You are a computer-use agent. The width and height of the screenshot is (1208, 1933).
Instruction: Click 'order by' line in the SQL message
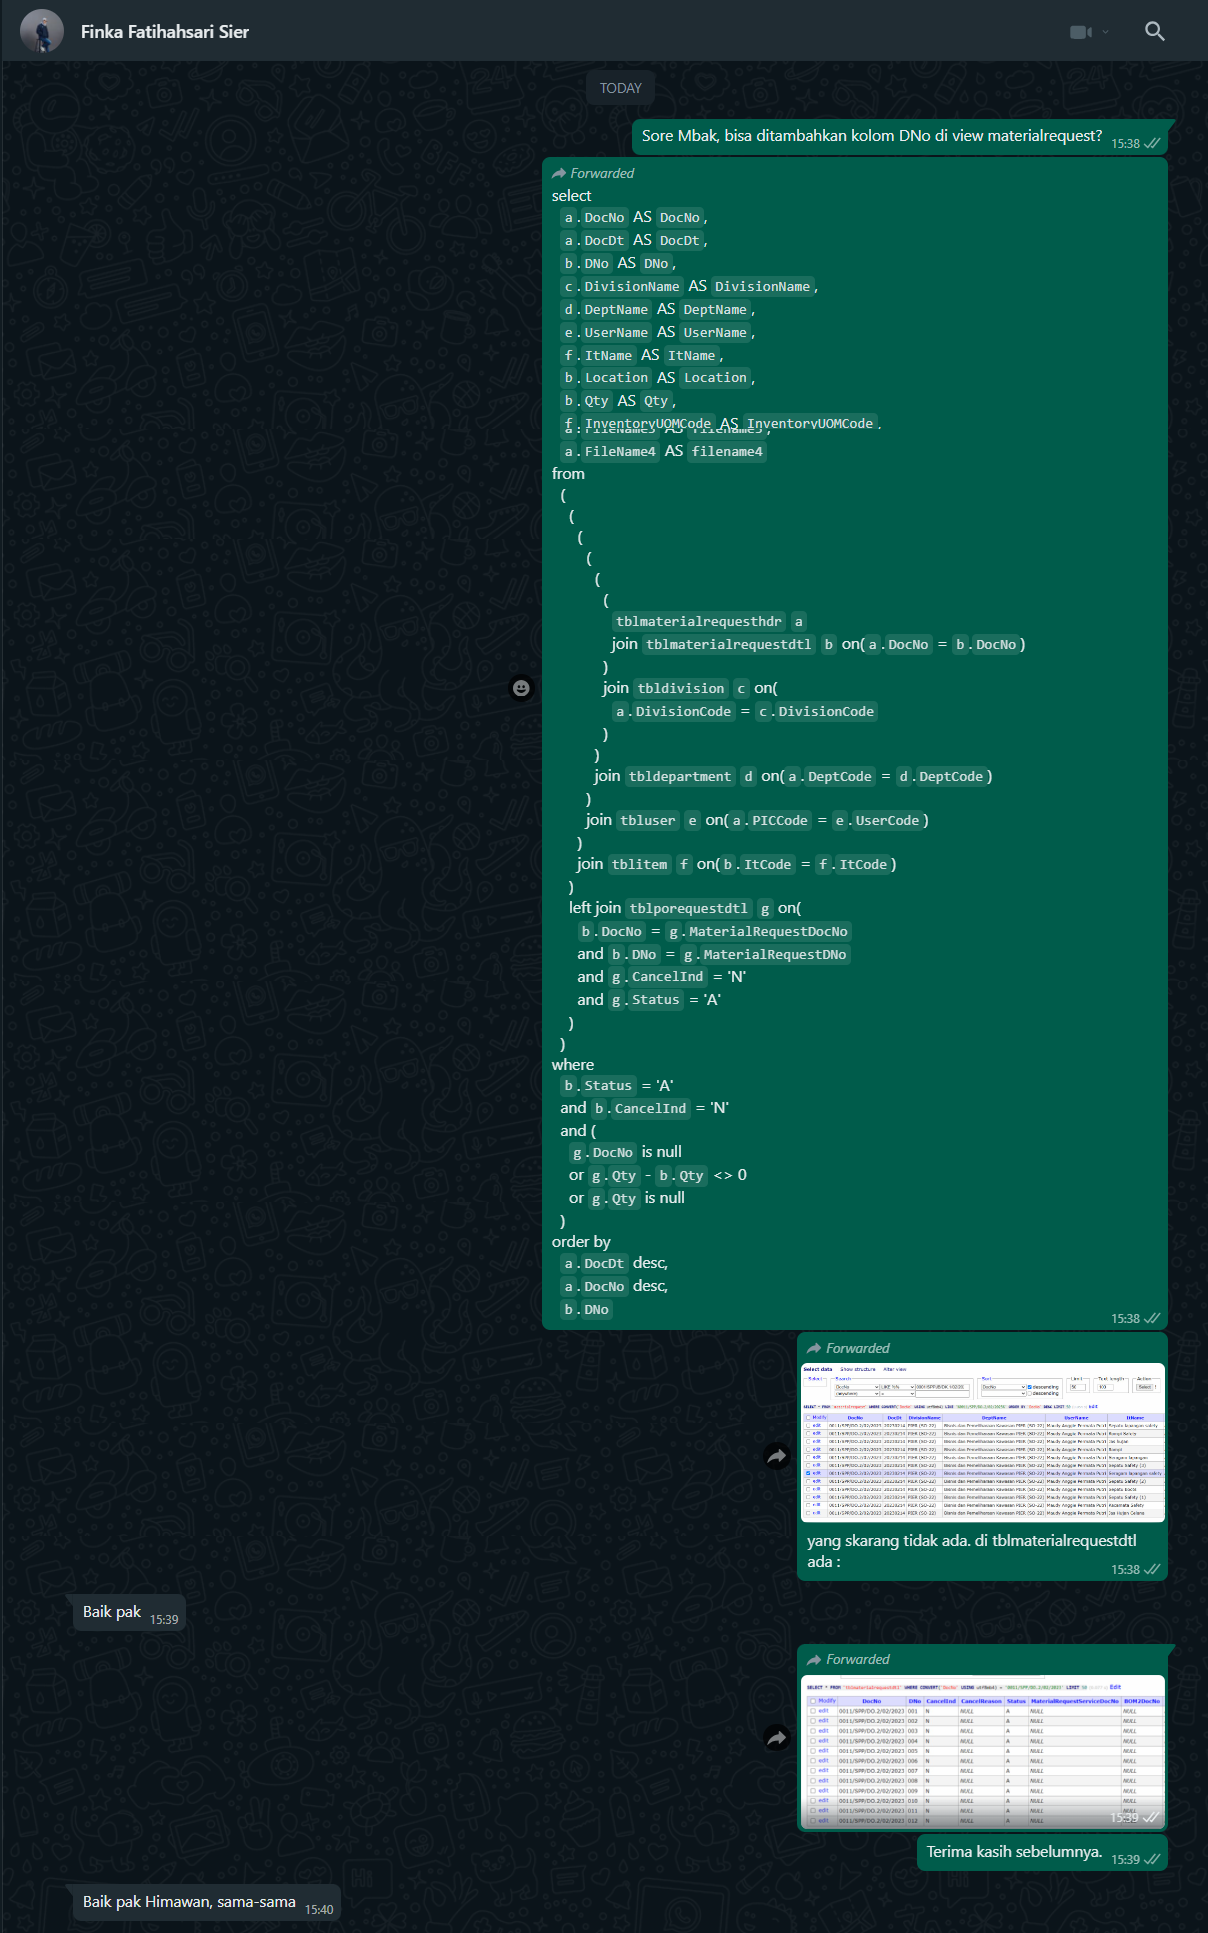coord(581,1242)
